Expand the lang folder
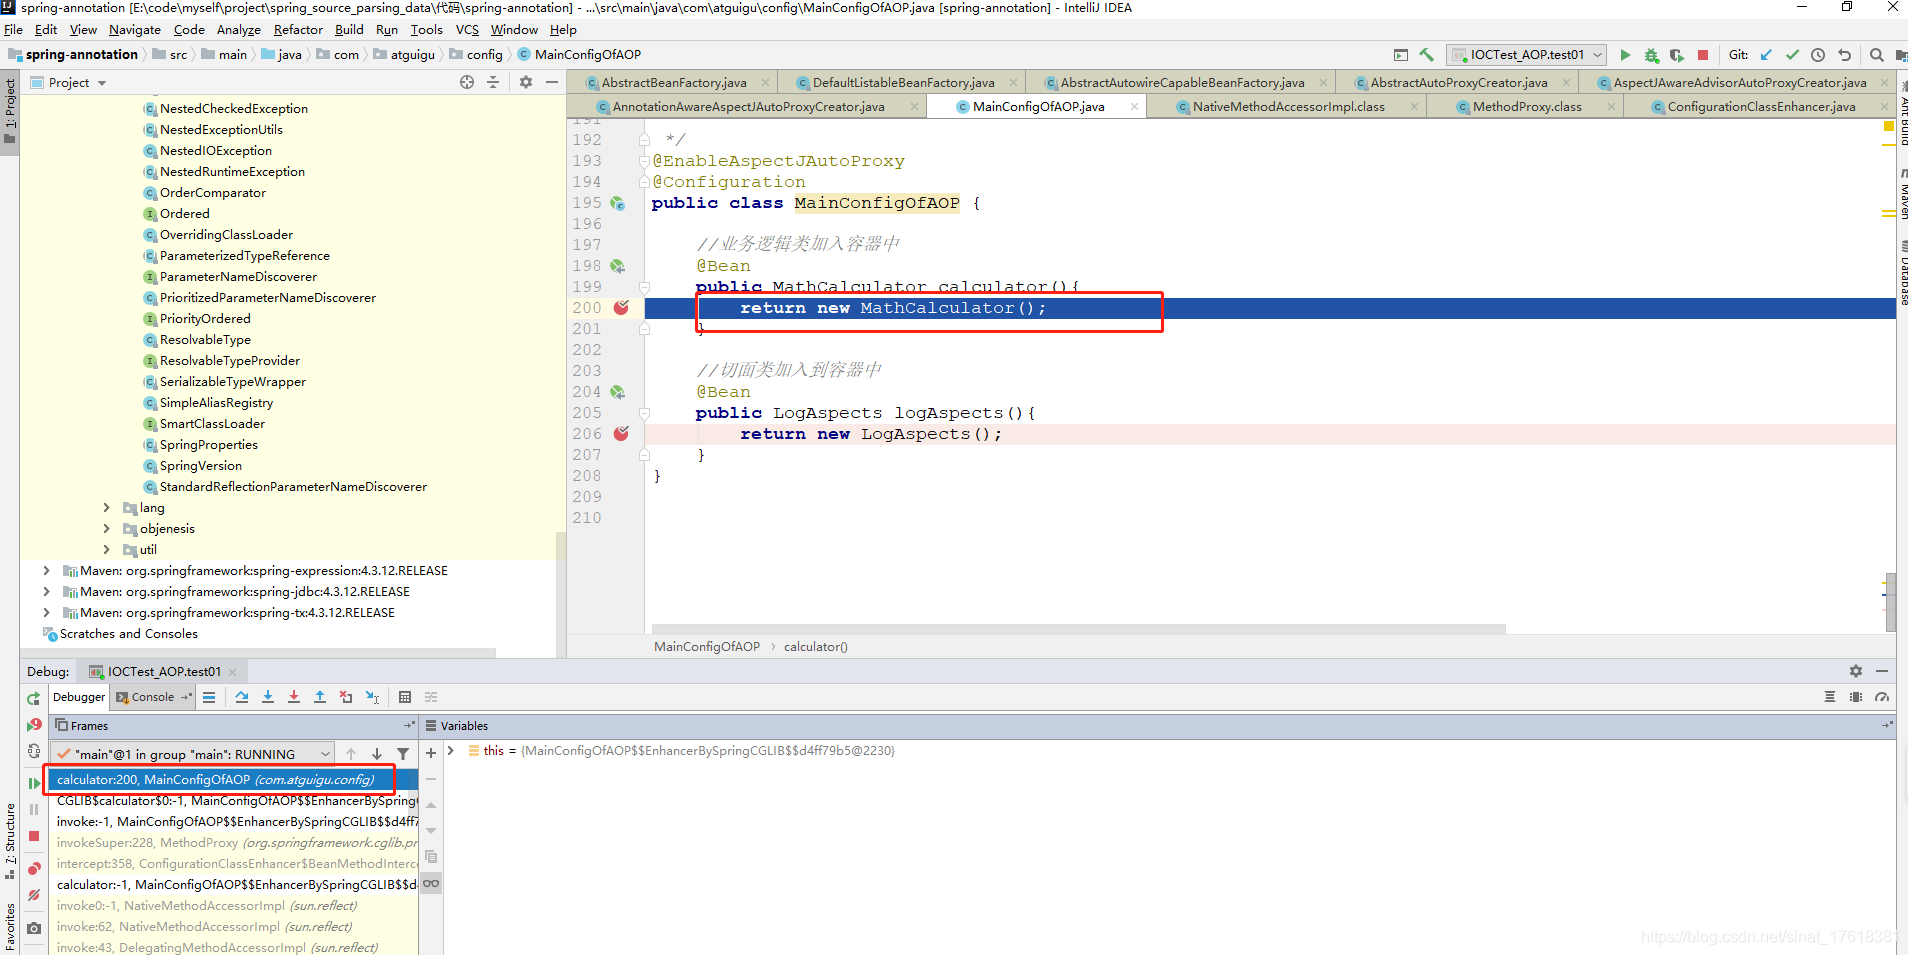 [107, 508]
